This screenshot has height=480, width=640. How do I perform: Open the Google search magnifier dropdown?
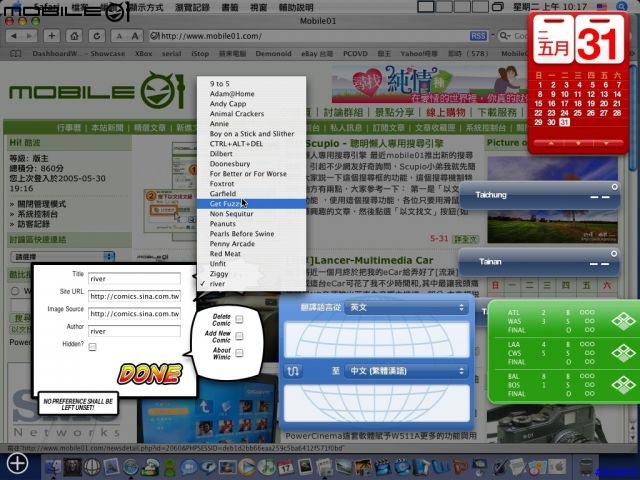point(505,36)
